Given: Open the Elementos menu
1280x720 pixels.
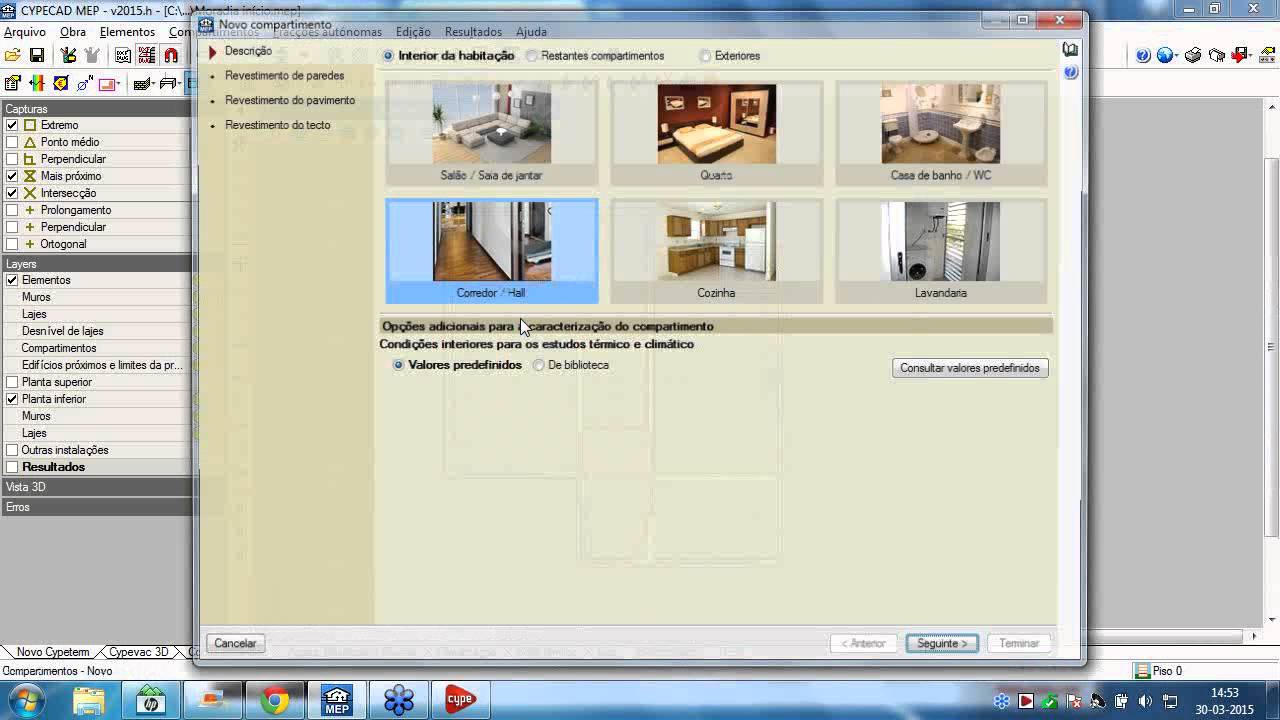Looking at the screenshot, I should (127, 32).
